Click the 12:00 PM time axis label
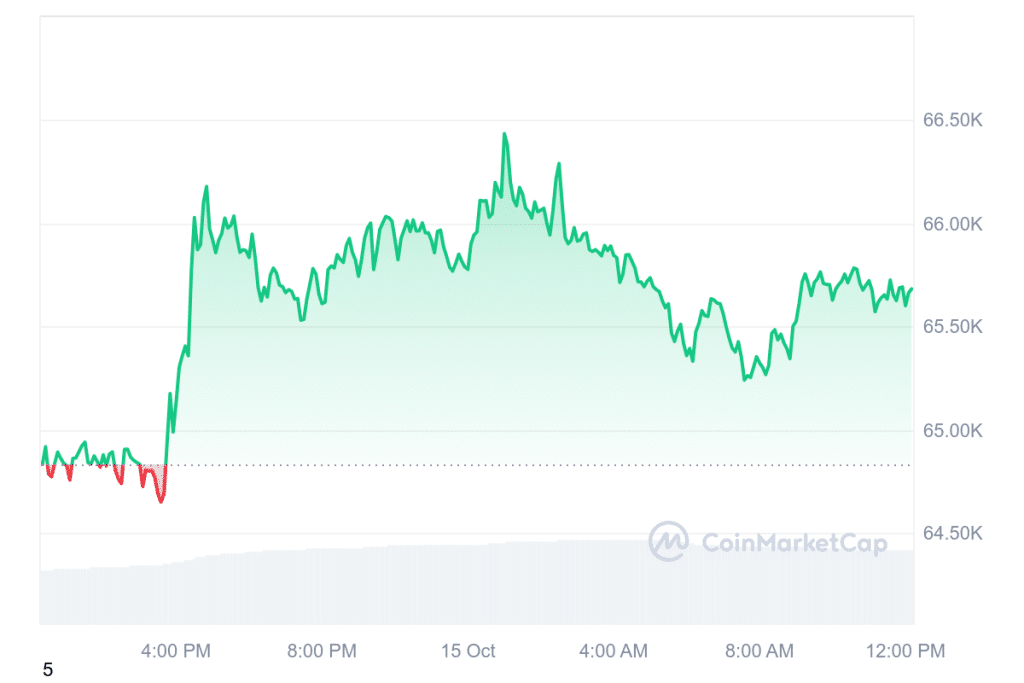This screenshot has width=1024, height=683. coord(904,651)
